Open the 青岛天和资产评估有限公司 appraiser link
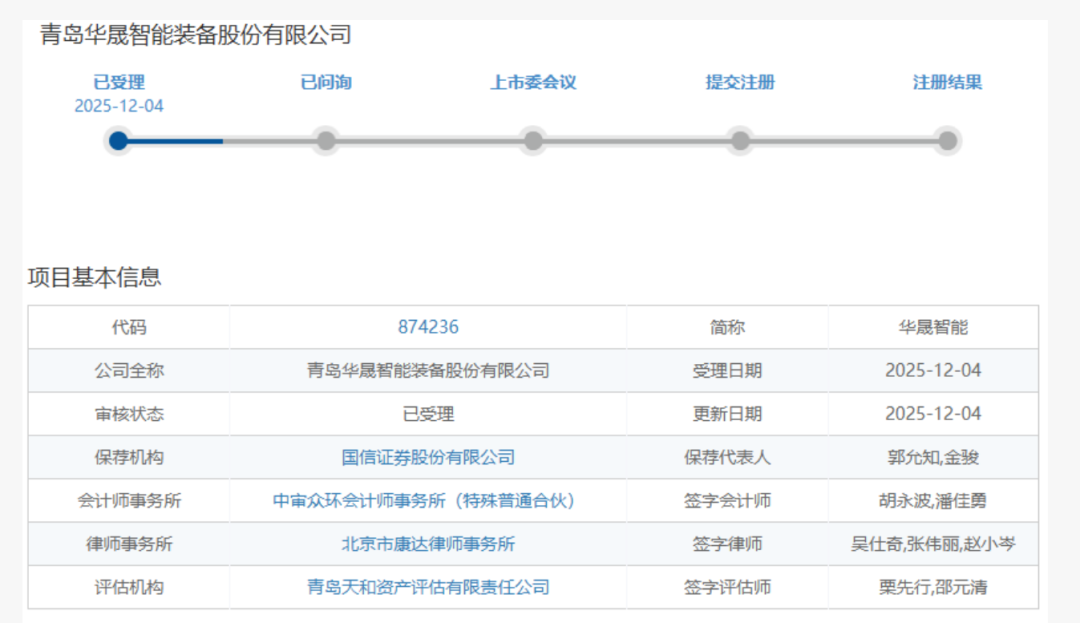Viewport: 1080px width, 623px height. 428,587
